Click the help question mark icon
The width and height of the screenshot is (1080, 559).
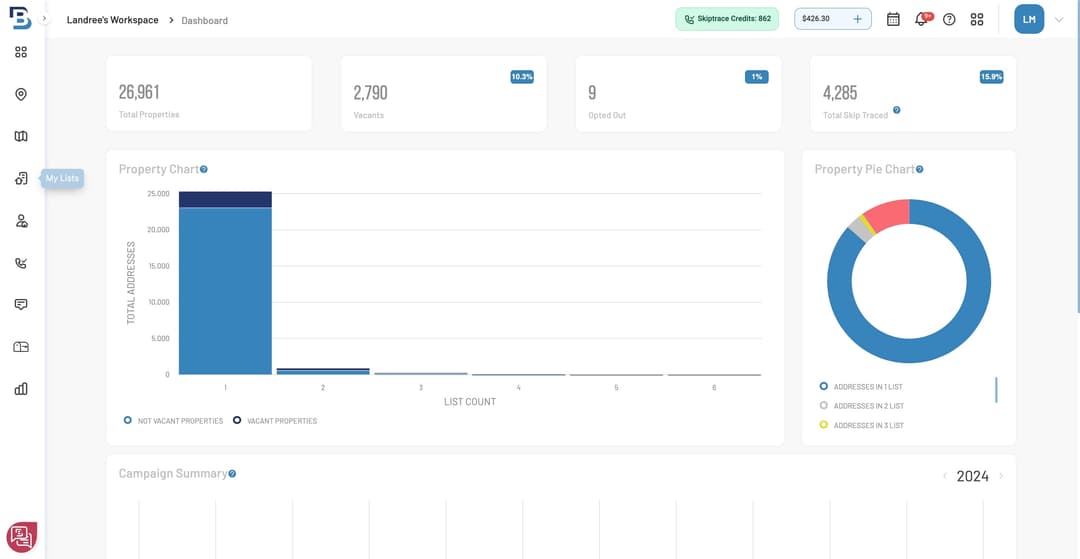949,19
